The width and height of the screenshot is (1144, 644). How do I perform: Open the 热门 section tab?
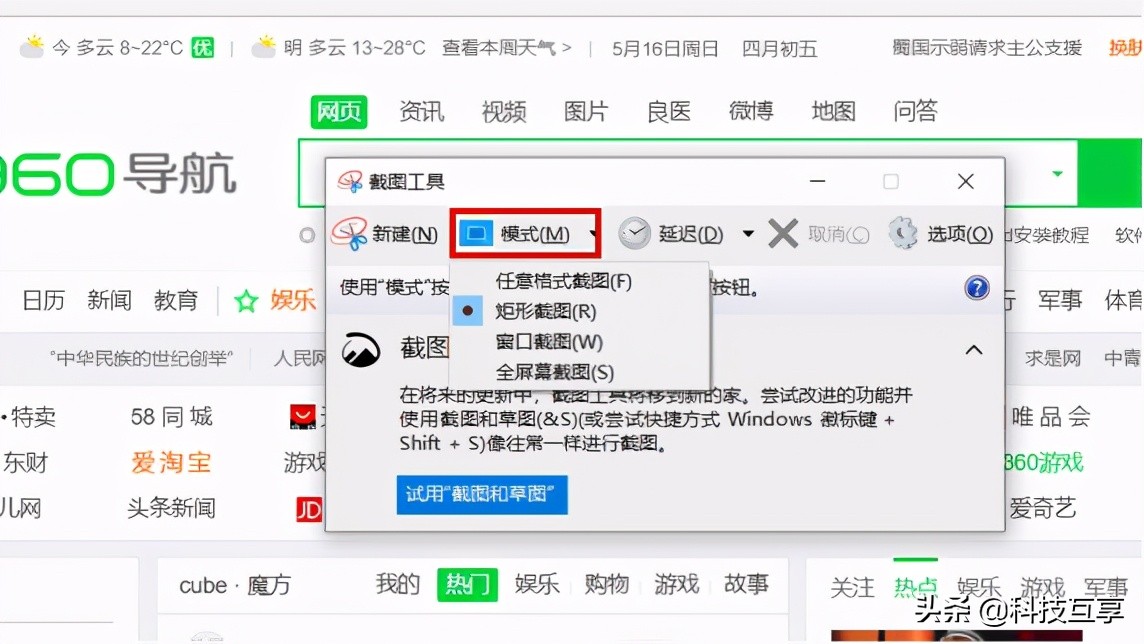(466, 585)
